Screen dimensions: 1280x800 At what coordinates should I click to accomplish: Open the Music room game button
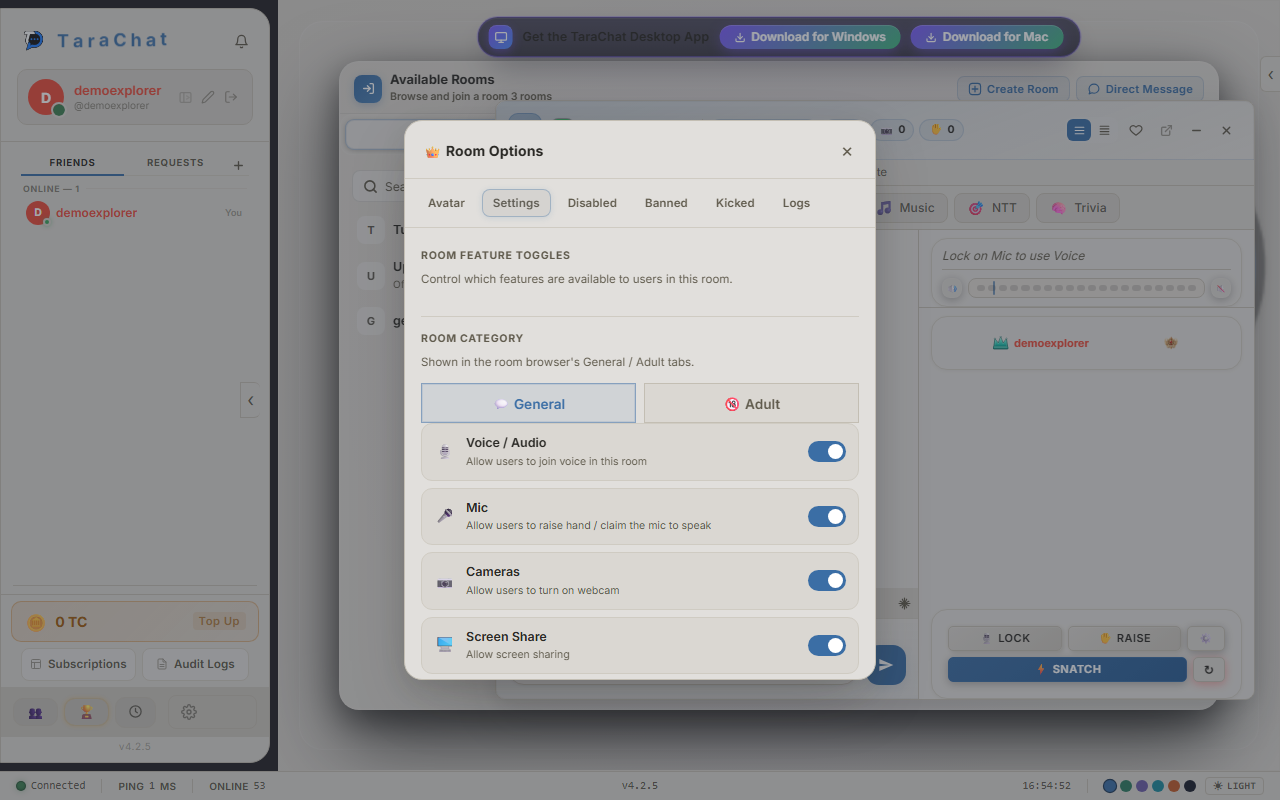click(907, 208)
